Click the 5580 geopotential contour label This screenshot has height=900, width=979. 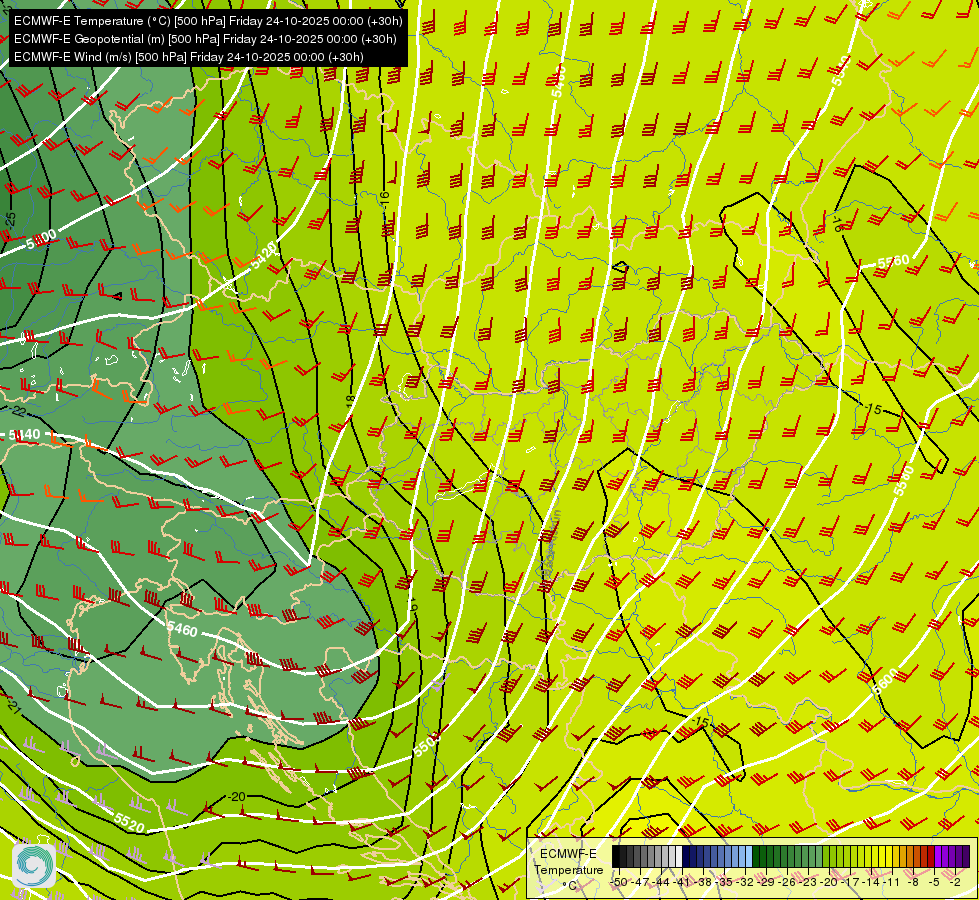point(903,481)
